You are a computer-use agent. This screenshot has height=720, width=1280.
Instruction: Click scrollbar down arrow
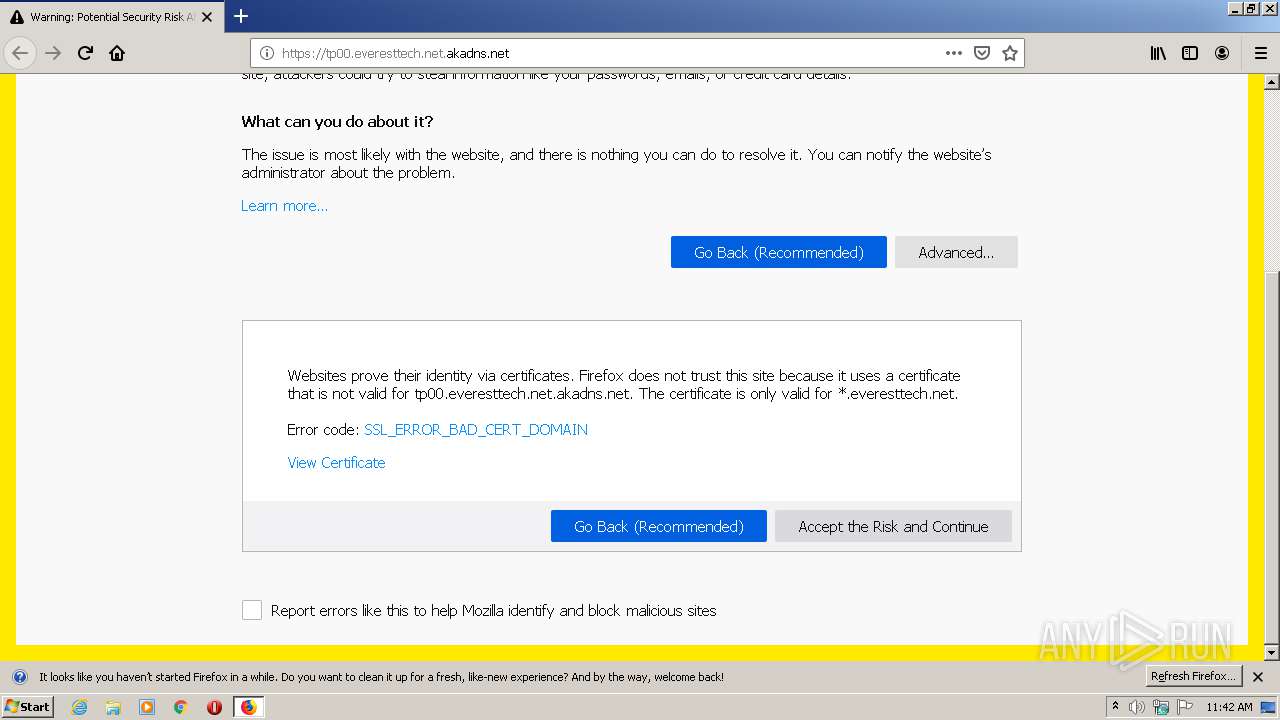pos(1272,653)
